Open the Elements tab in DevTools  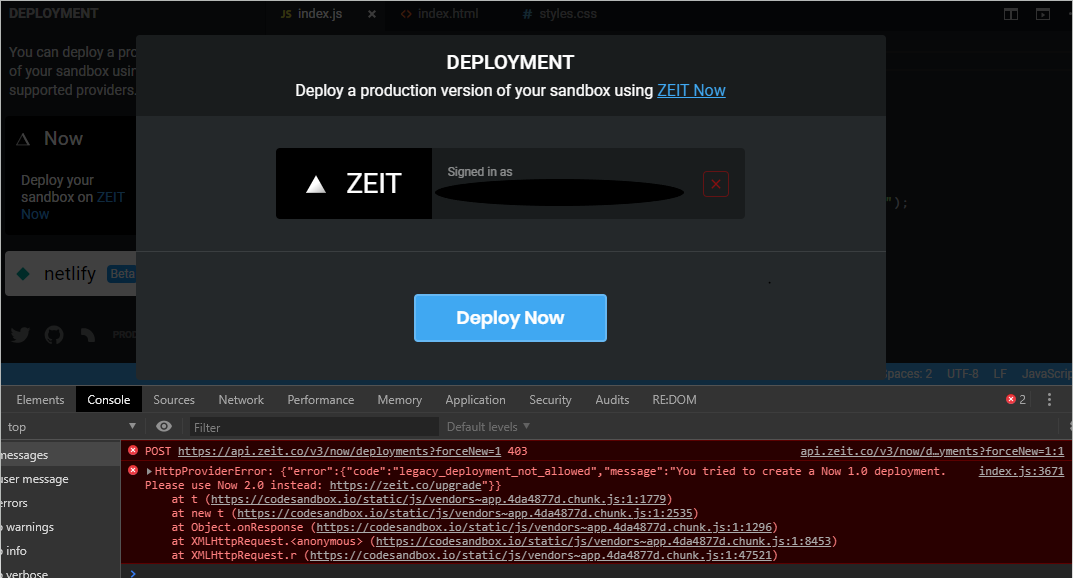coord(40,399)
